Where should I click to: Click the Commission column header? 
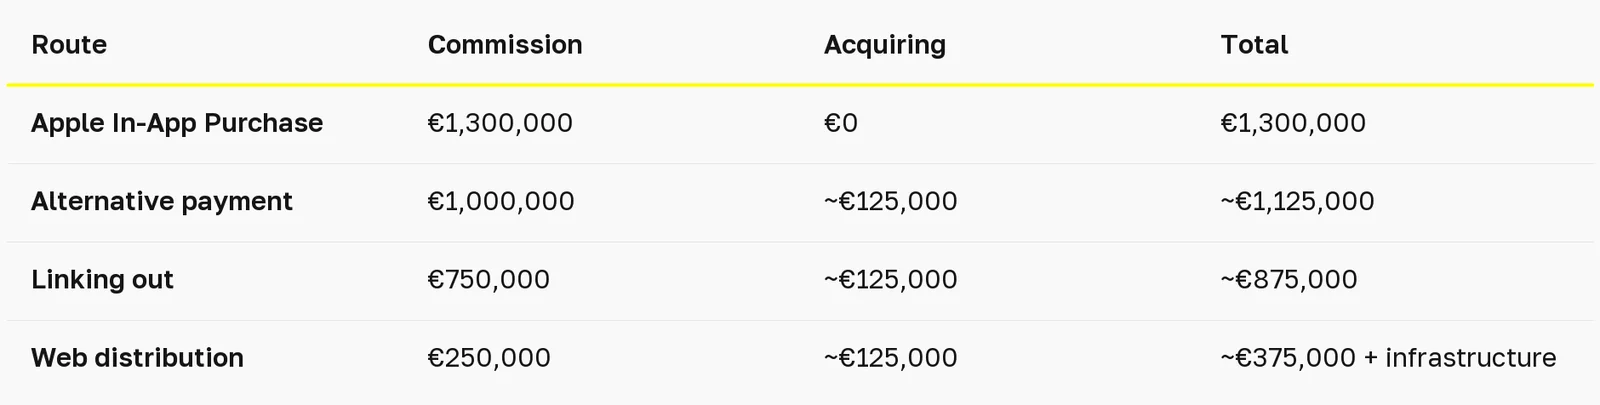coord(505,45)
